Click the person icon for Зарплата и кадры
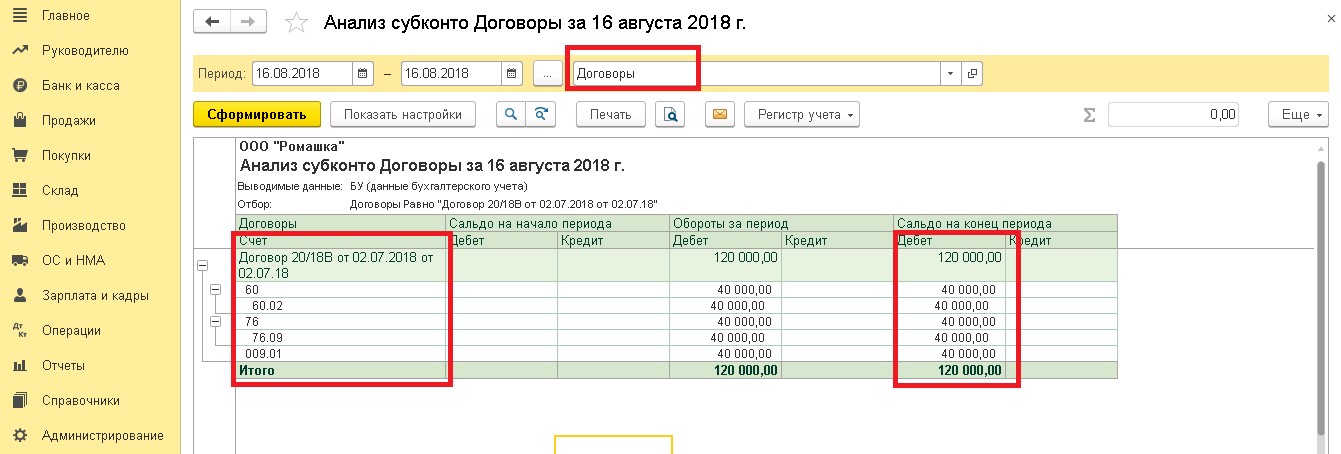 (18, 295)
